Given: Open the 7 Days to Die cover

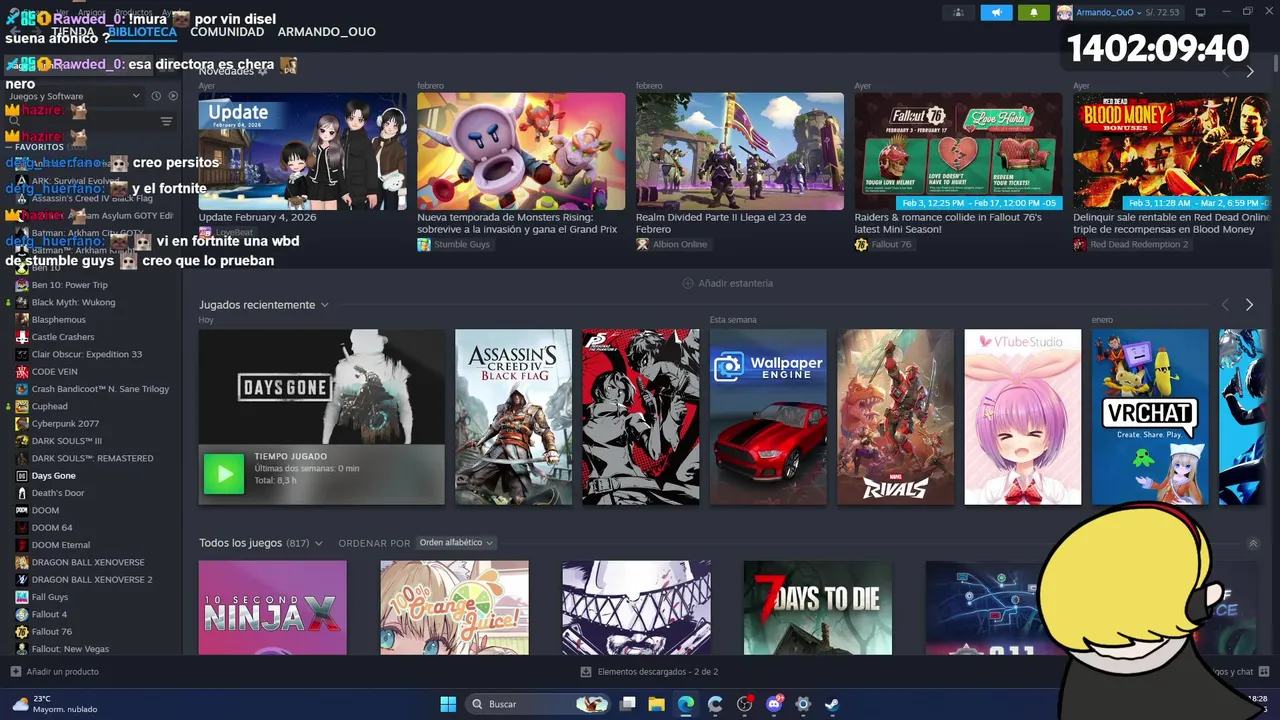Looking at the screenshot, I should click(x=818, y=608).
